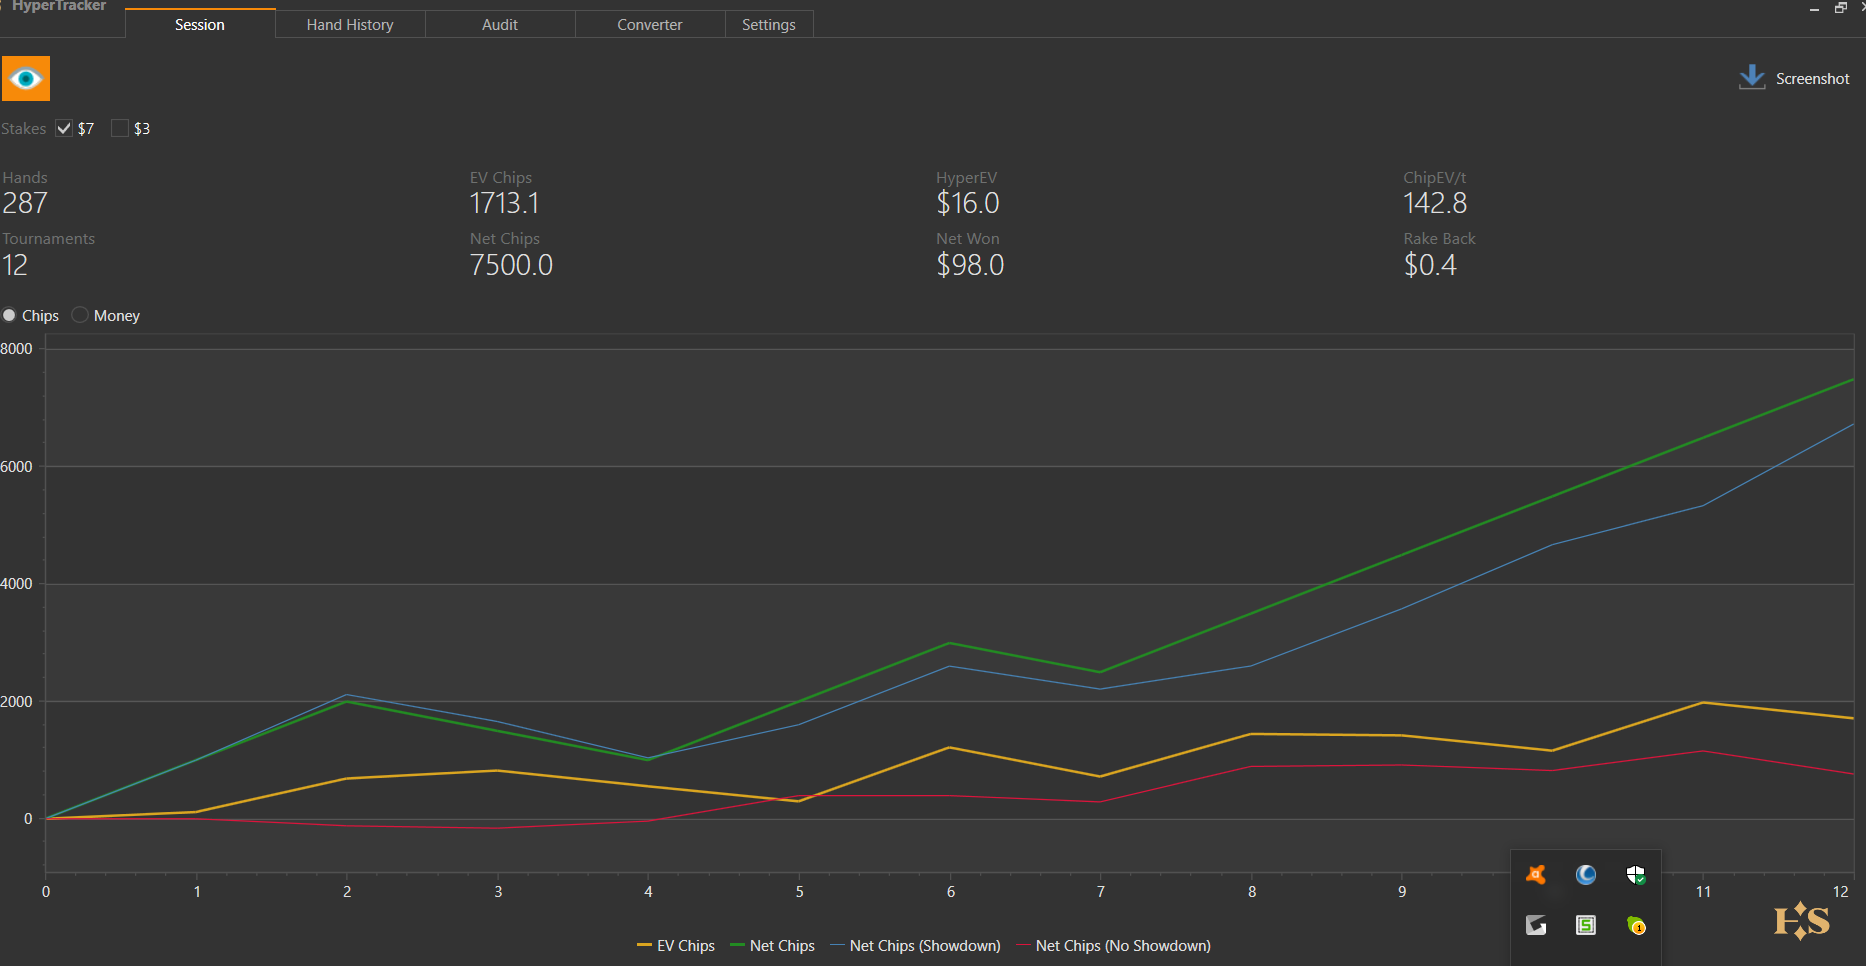Click the Tournaments stat label
This screenshot has height=966, width=1866.
[x=48, y=238]
